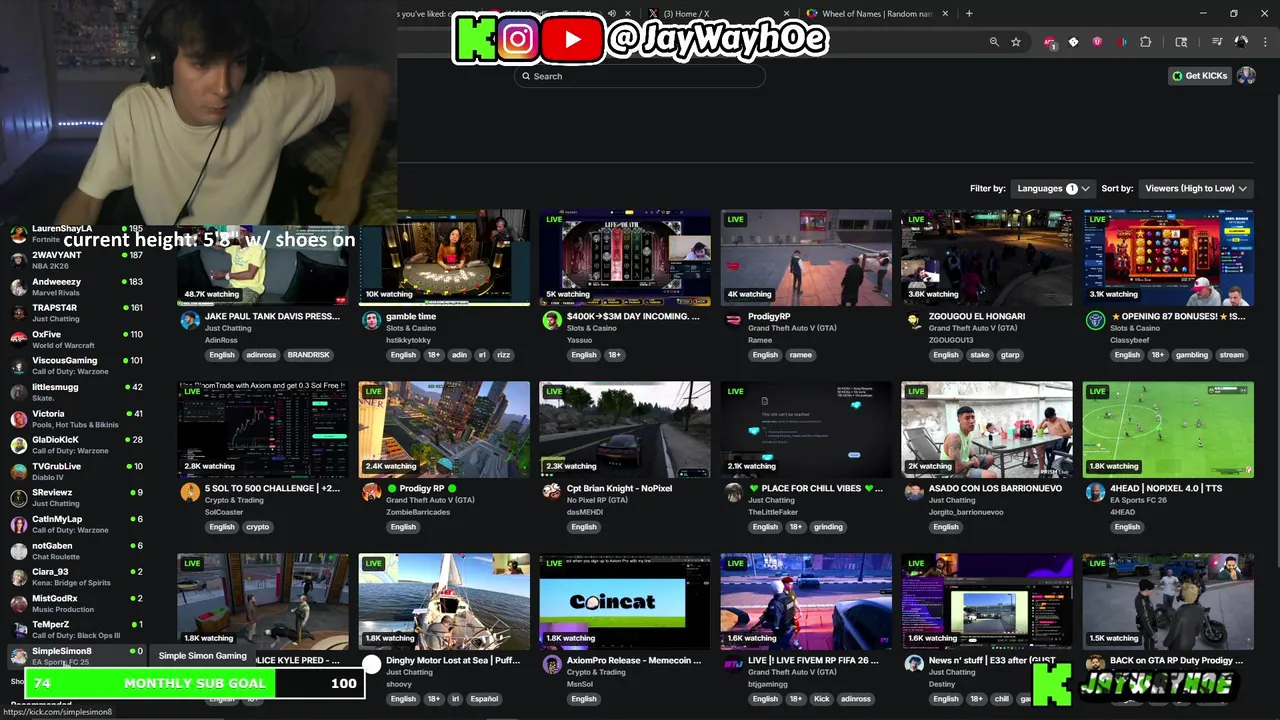The width and height of the screenshot is (1280, 720).
Task: Click Classybeef channel avatar icon
Action: [1095, 320]
